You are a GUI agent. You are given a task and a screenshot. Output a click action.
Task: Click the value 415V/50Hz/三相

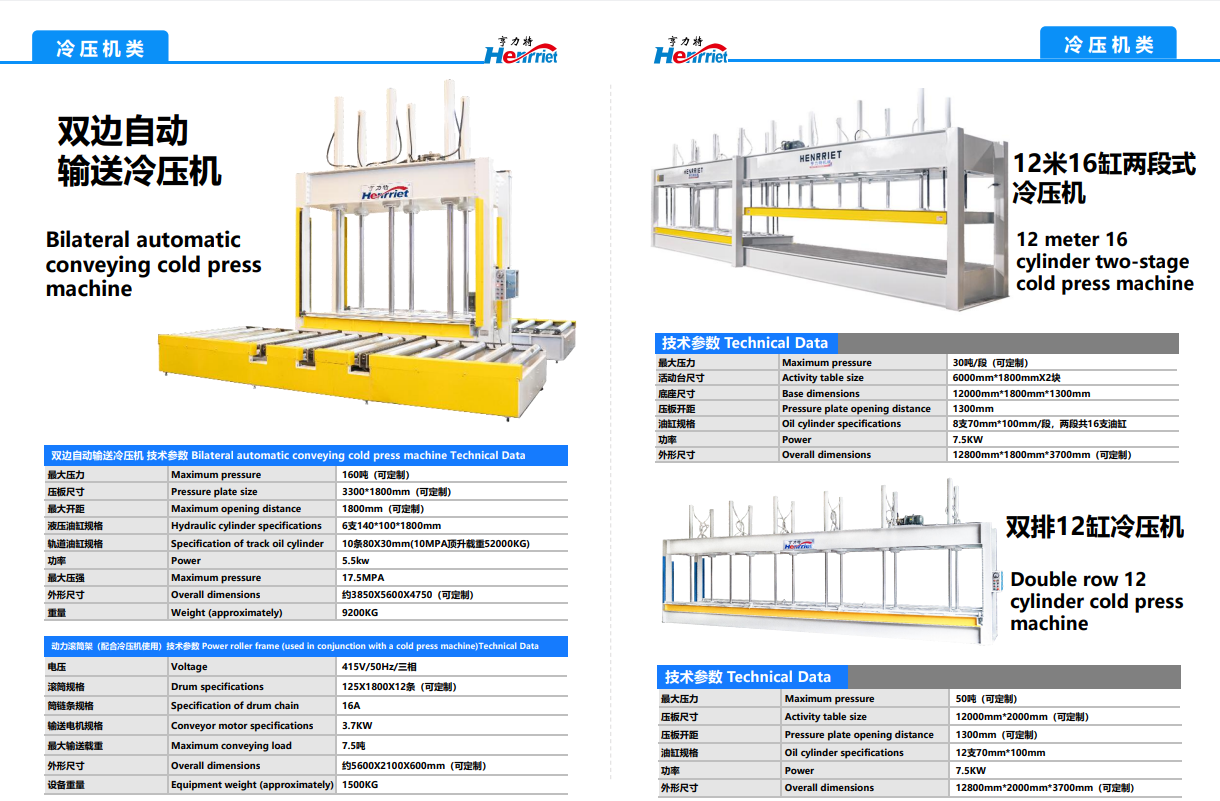click(379, 667)
